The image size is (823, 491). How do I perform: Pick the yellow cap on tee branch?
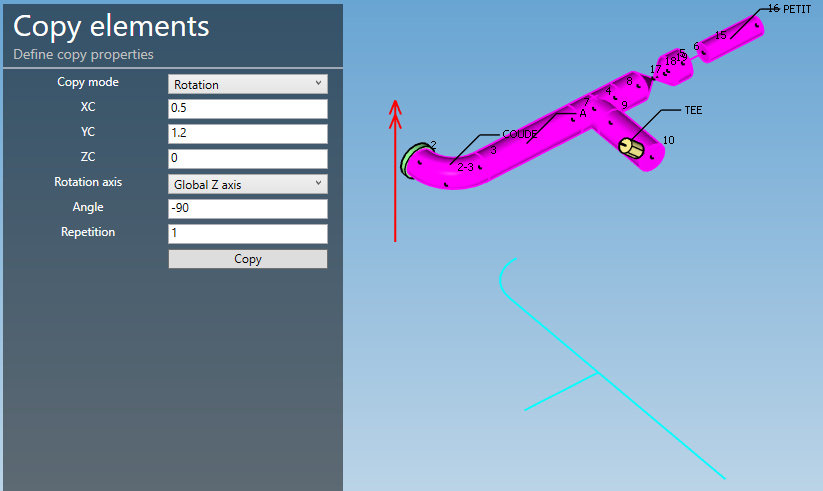click(630, 148)
